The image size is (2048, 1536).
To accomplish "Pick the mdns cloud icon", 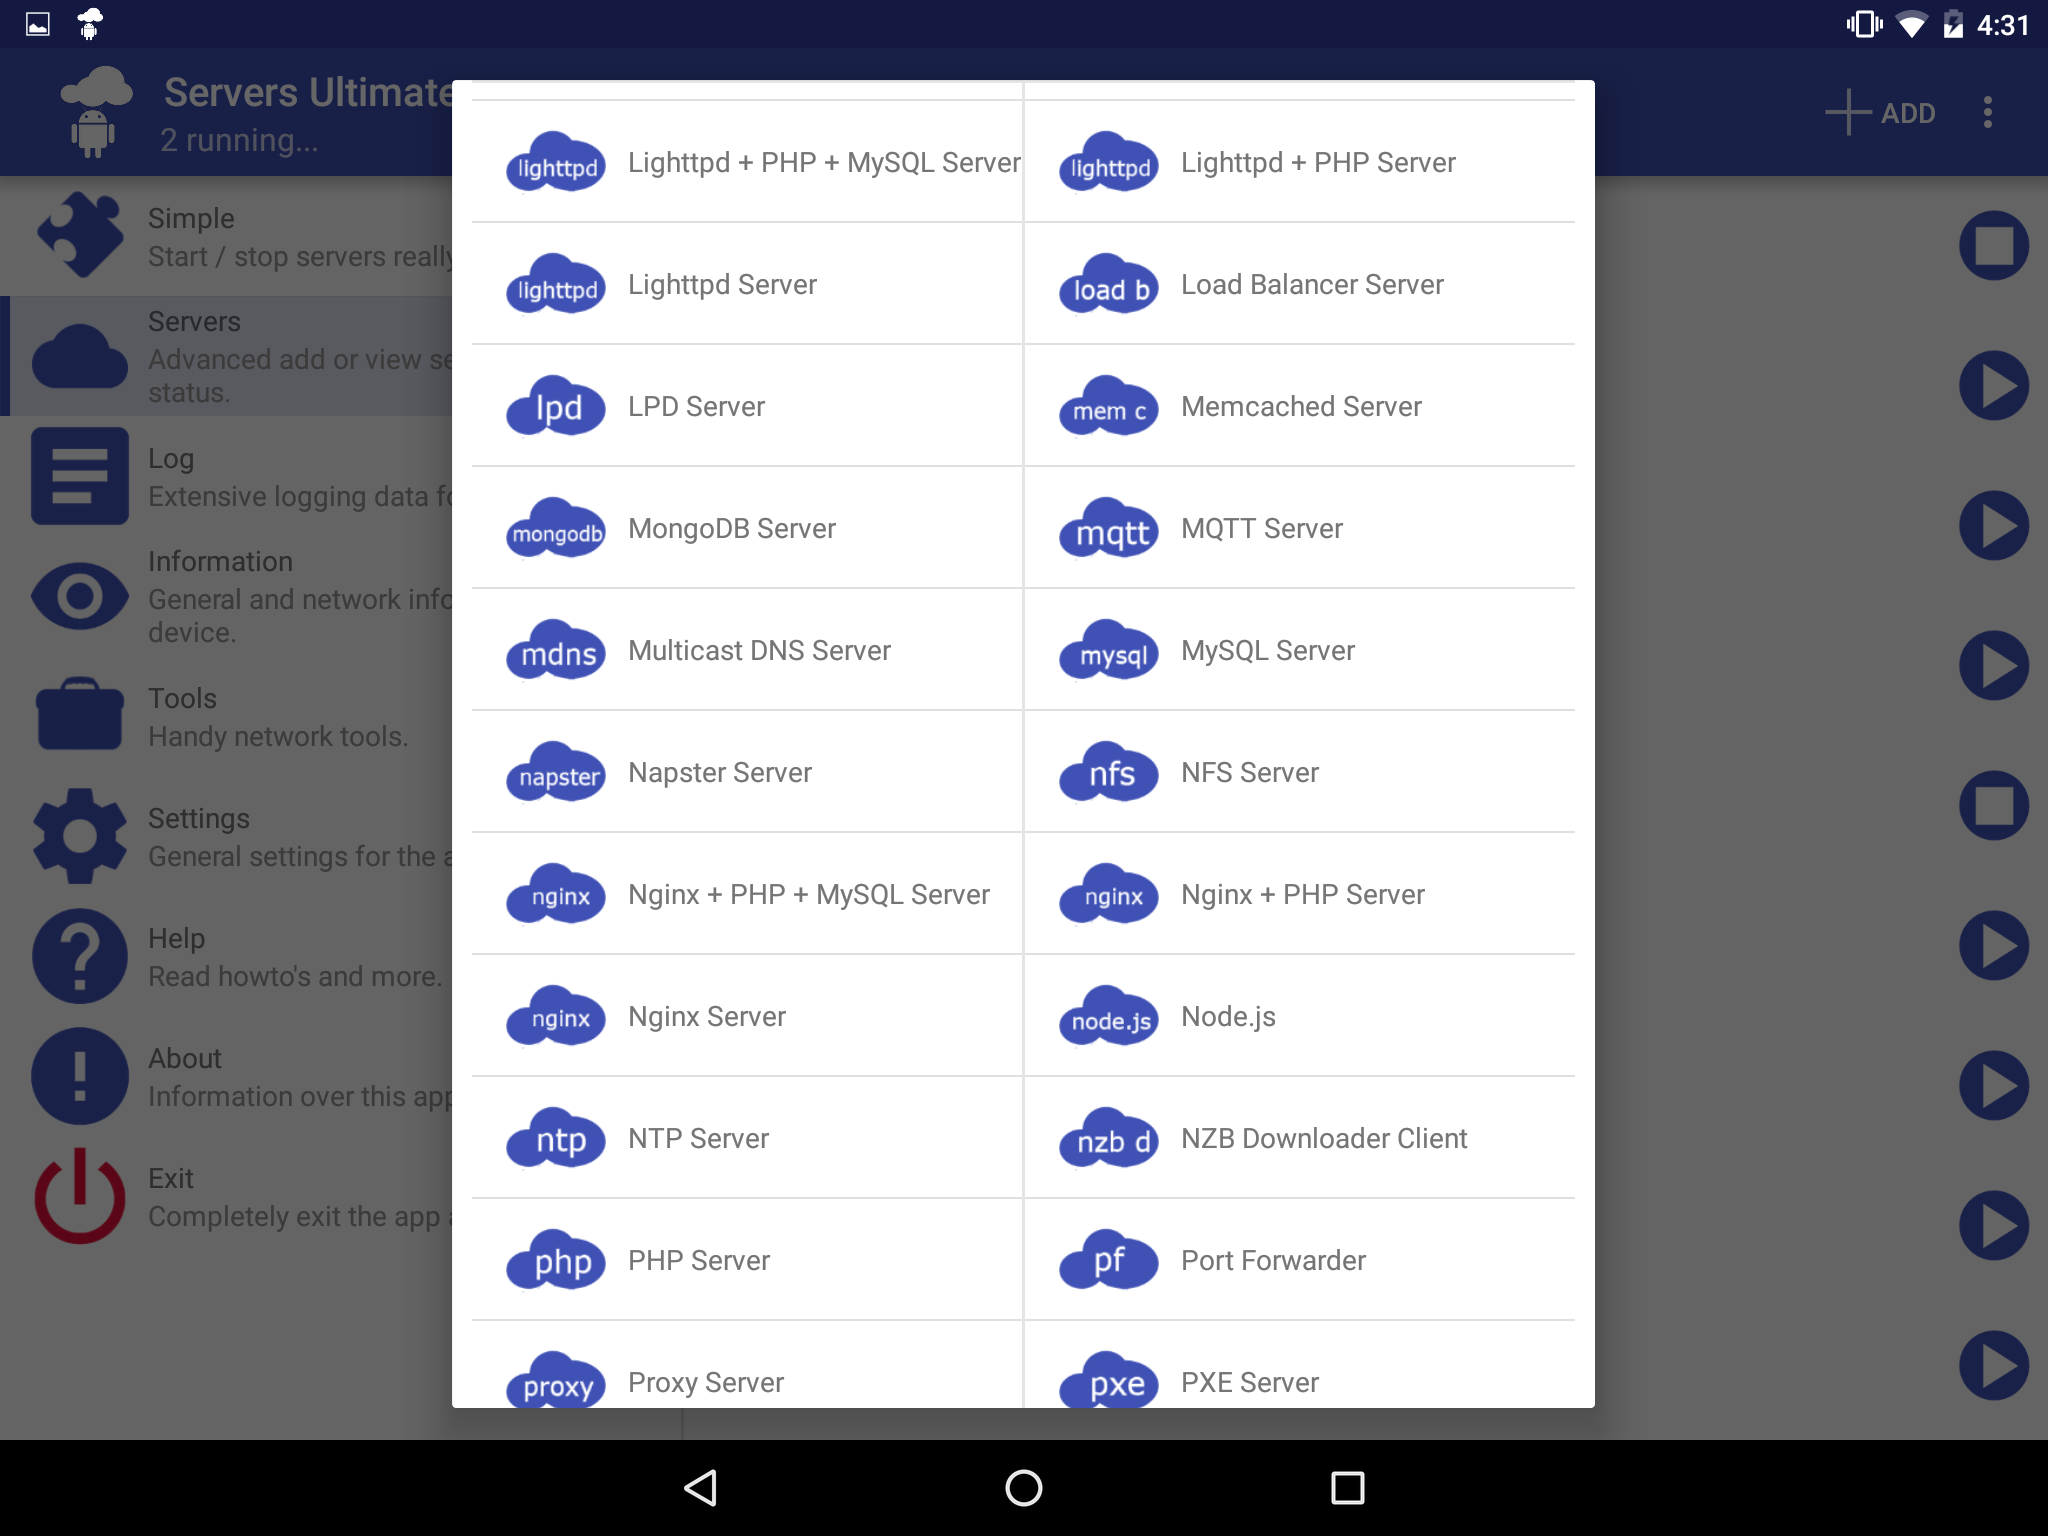I will [x=556, y=651].
